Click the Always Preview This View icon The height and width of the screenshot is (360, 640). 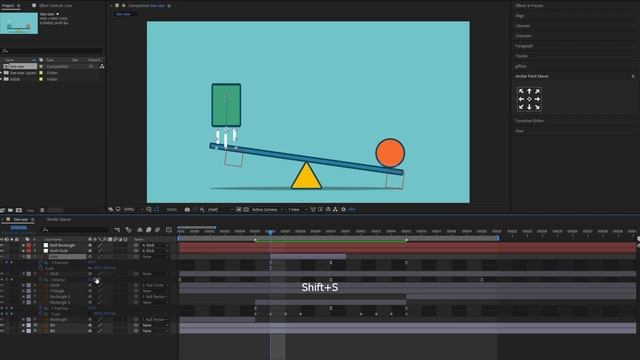111,209
